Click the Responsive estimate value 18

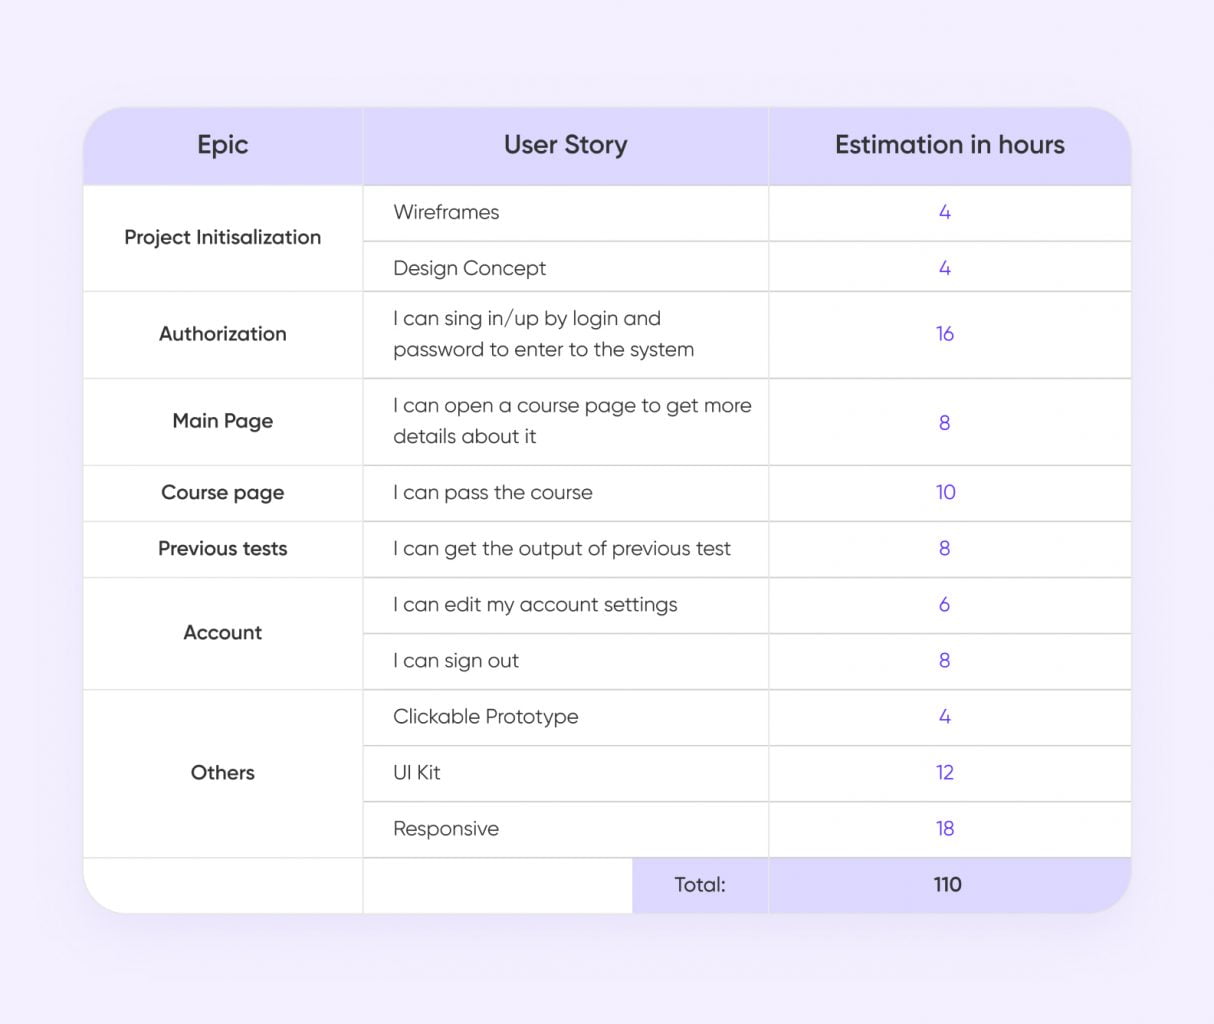[x=945, y=828]
